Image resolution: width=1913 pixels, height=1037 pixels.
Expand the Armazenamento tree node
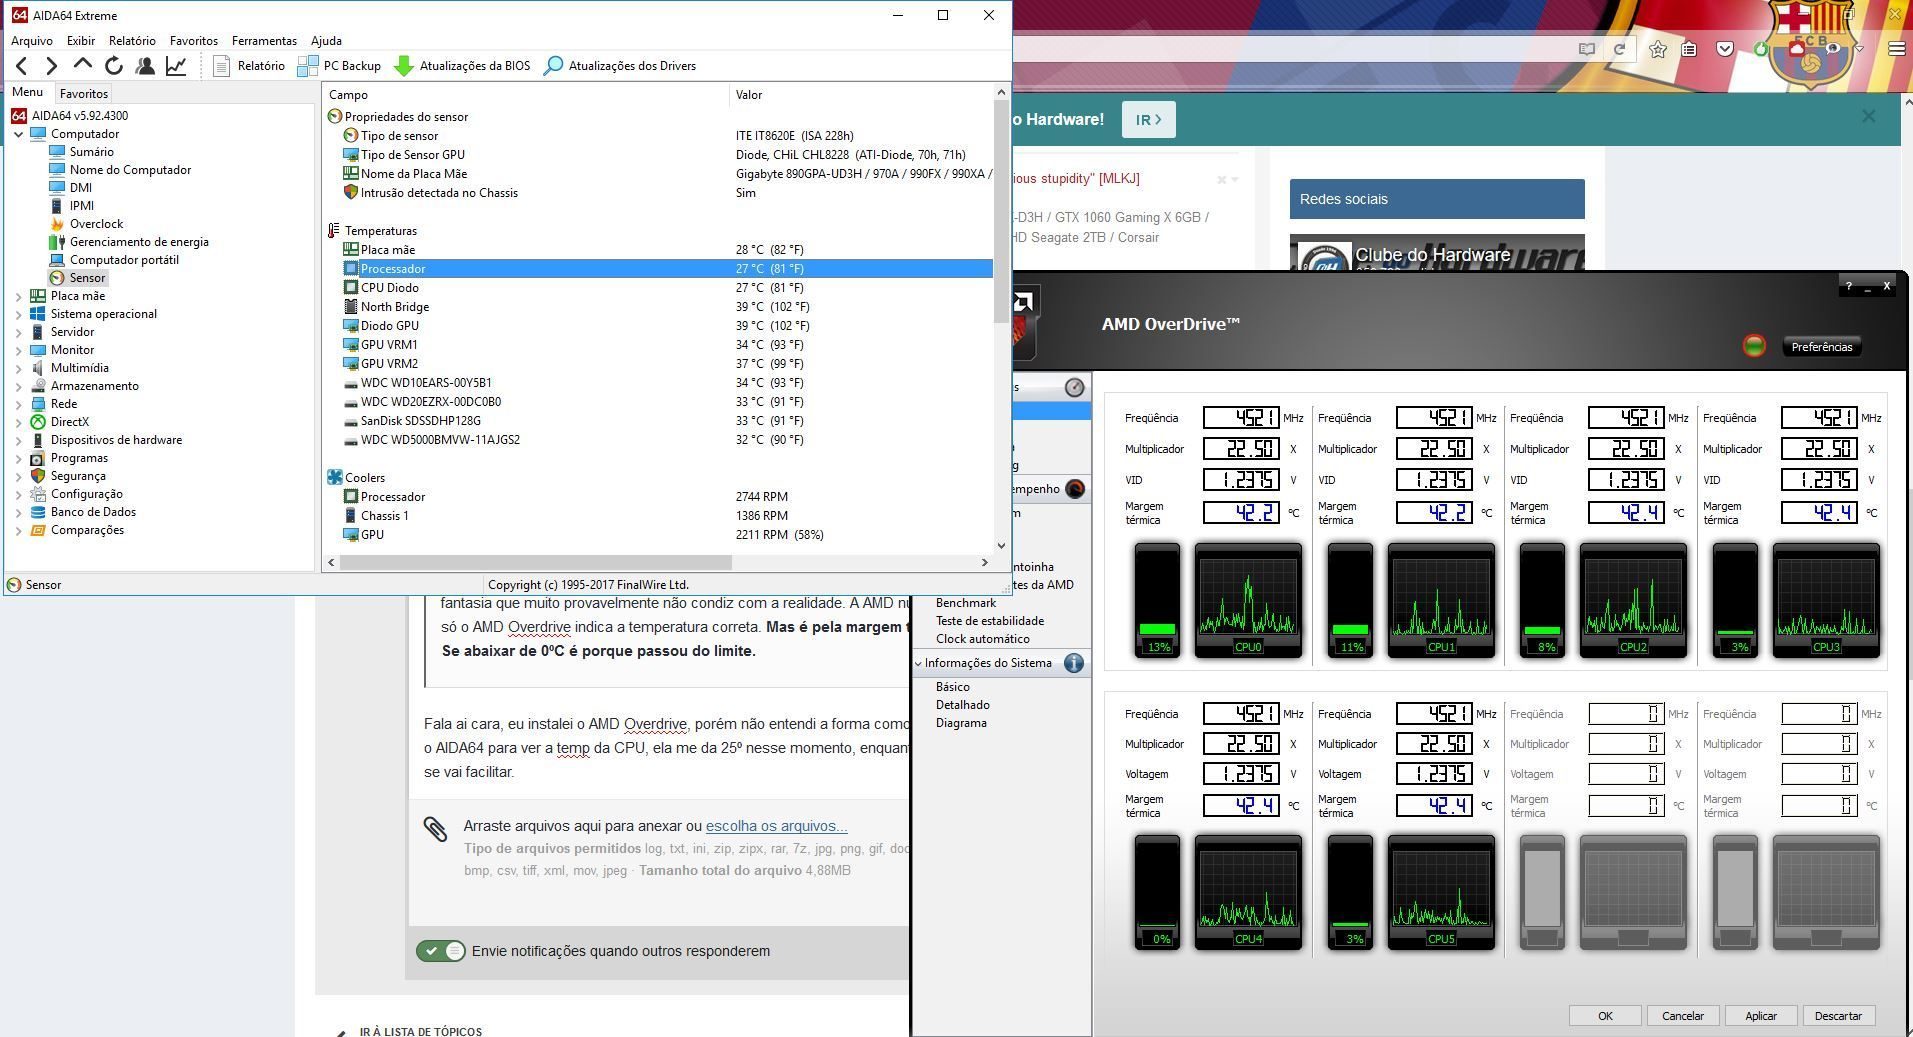pyautogui.click(x=18, y=386)
